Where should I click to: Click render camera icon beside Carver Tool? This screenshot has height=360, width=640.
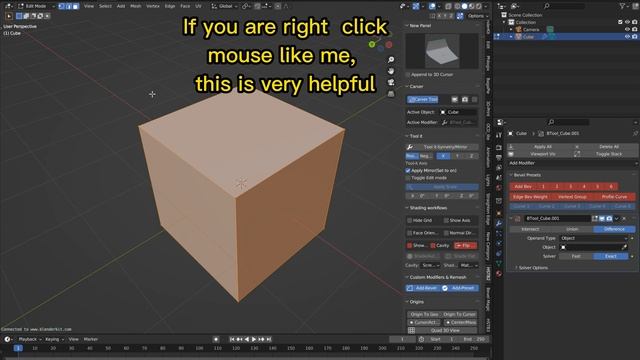(x=465, y=99)
